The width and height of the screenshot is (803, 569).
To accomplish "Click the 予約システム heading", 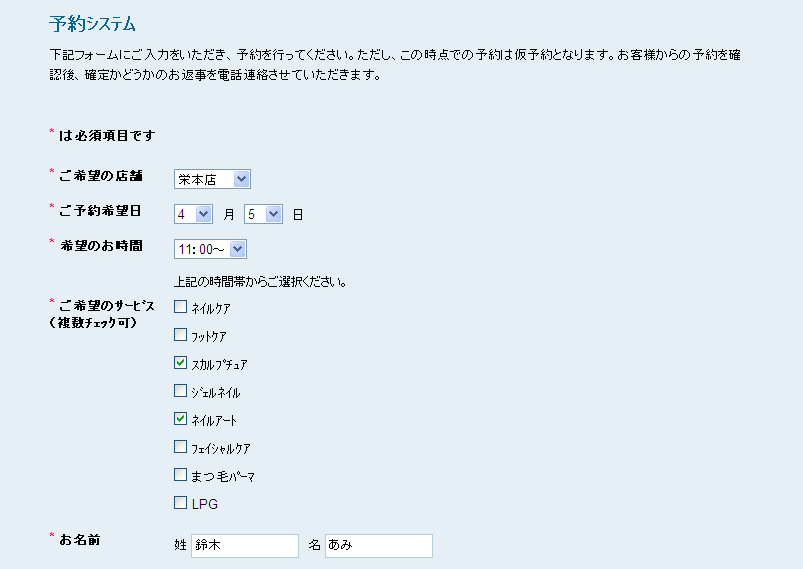I will click(x=92, y=24).
